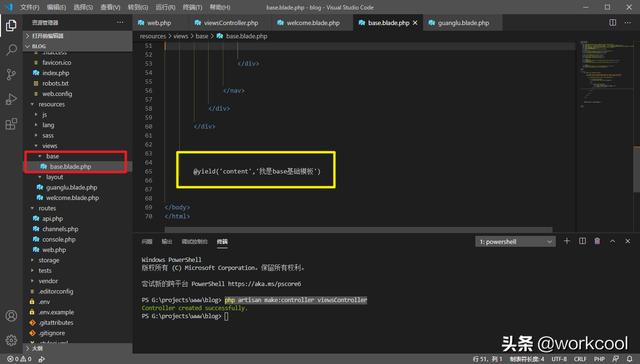Collapse the base folder

[52, 156]
